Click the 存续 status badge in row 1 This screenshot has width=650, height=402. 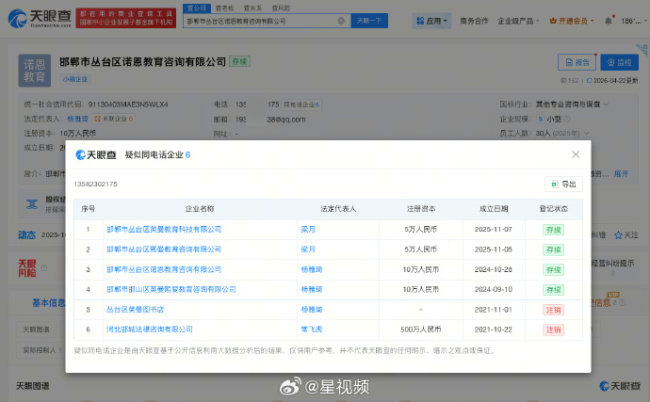tap(553, 230)
